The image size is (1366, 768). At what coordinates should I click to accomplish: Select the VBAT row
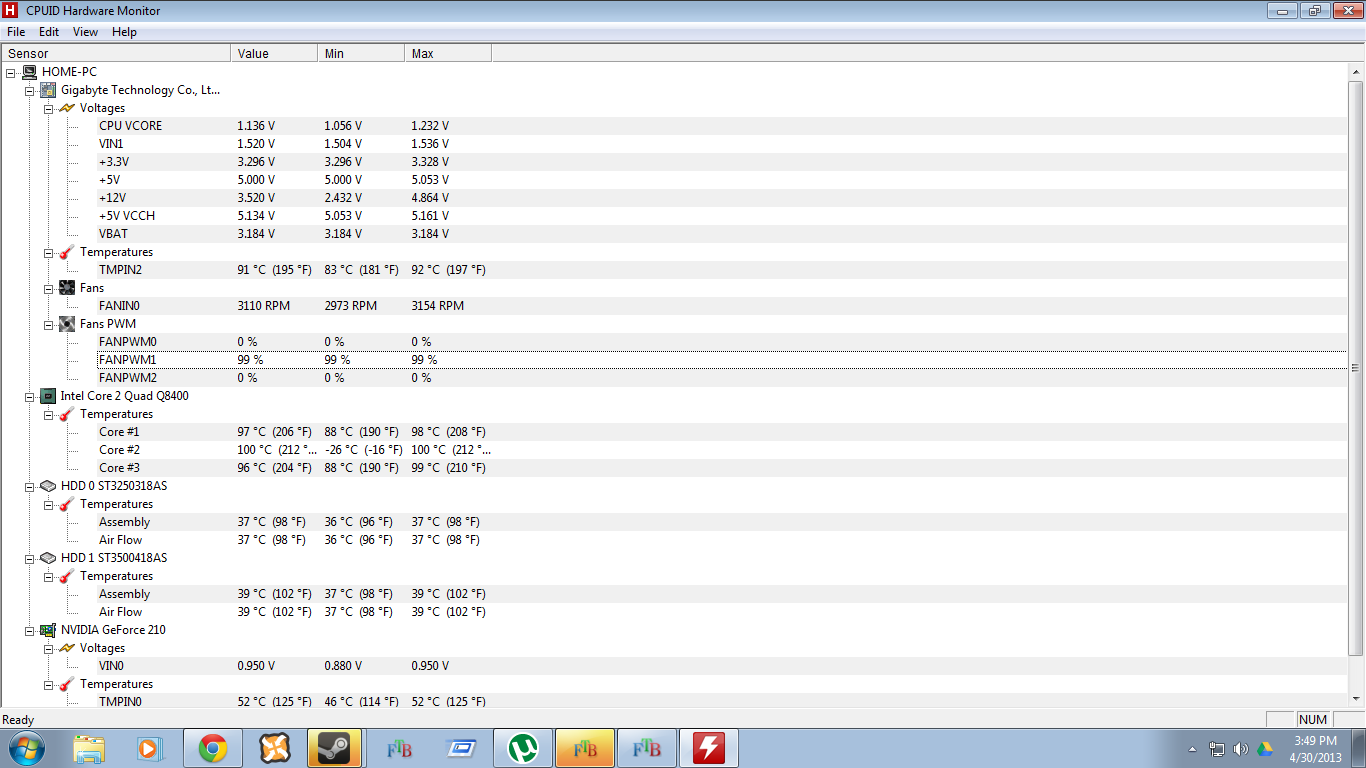(723, 234)
